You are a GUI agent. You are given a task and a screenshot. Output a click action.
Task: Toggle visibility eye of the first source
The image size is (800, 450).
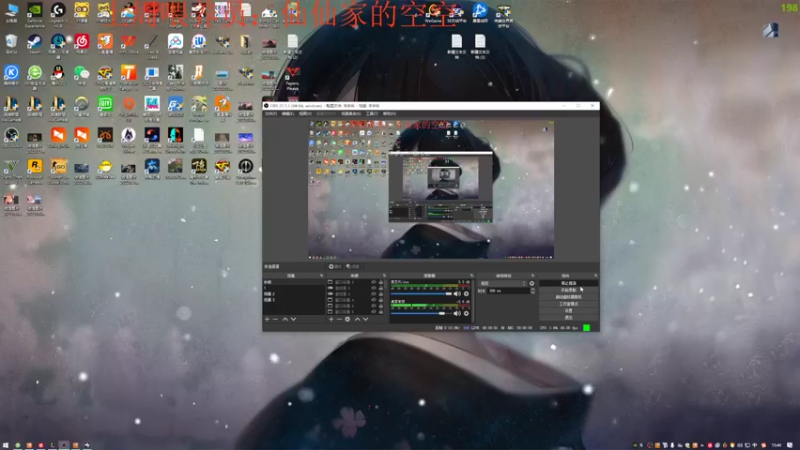coord(373,282)
